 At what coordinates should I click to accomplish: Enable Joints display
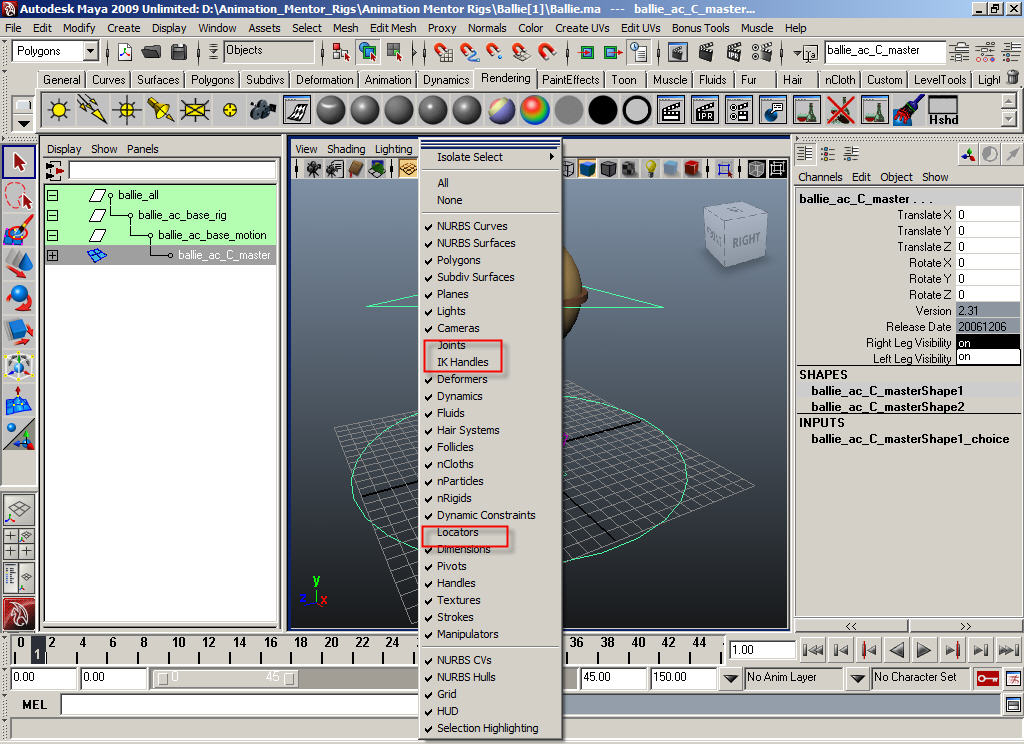click(451, 345)
